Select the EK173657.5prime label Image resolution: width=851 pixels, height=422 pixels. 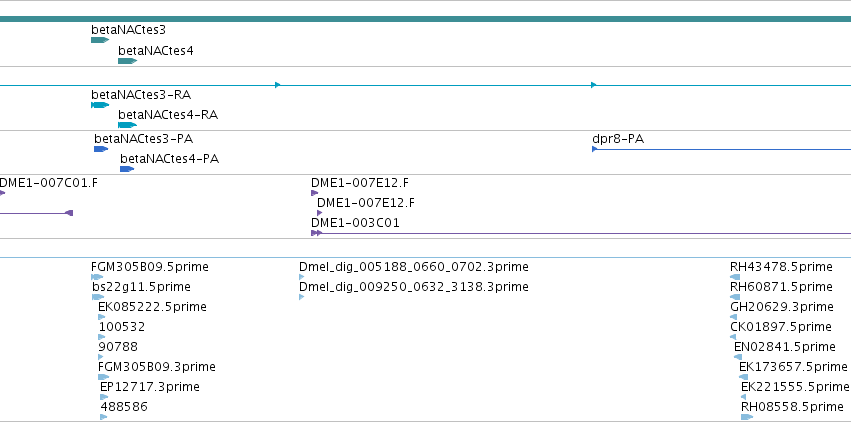(x=793, y=367)
